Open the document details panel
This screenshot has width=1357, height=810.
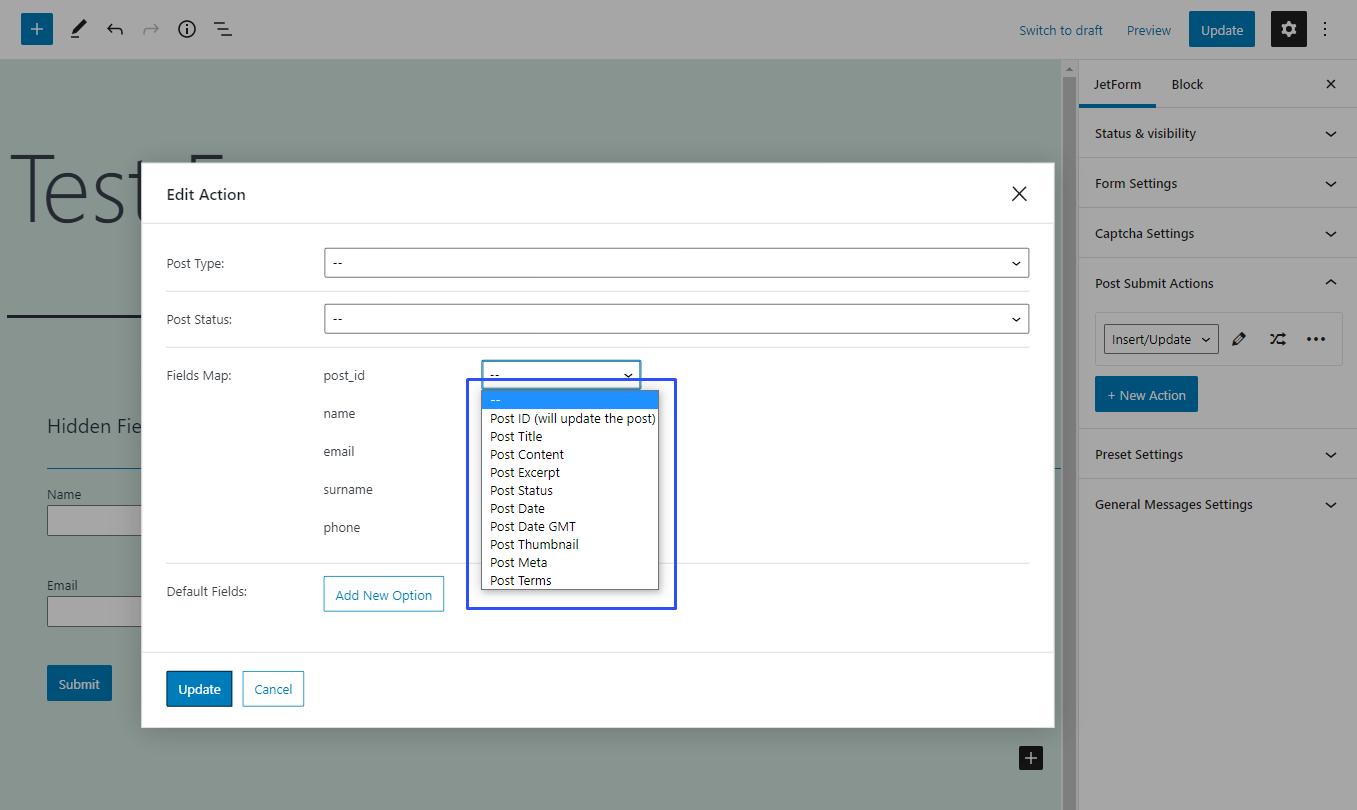(x=186, y=29)
